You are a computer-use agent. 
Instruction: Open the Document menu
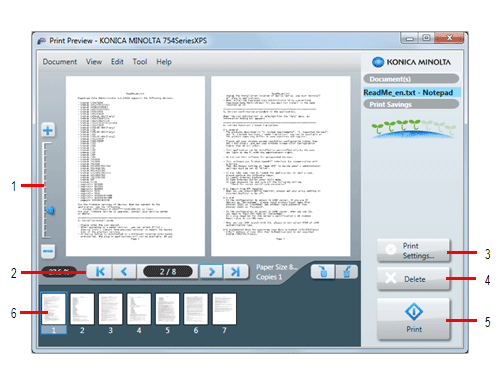[60, 62]
